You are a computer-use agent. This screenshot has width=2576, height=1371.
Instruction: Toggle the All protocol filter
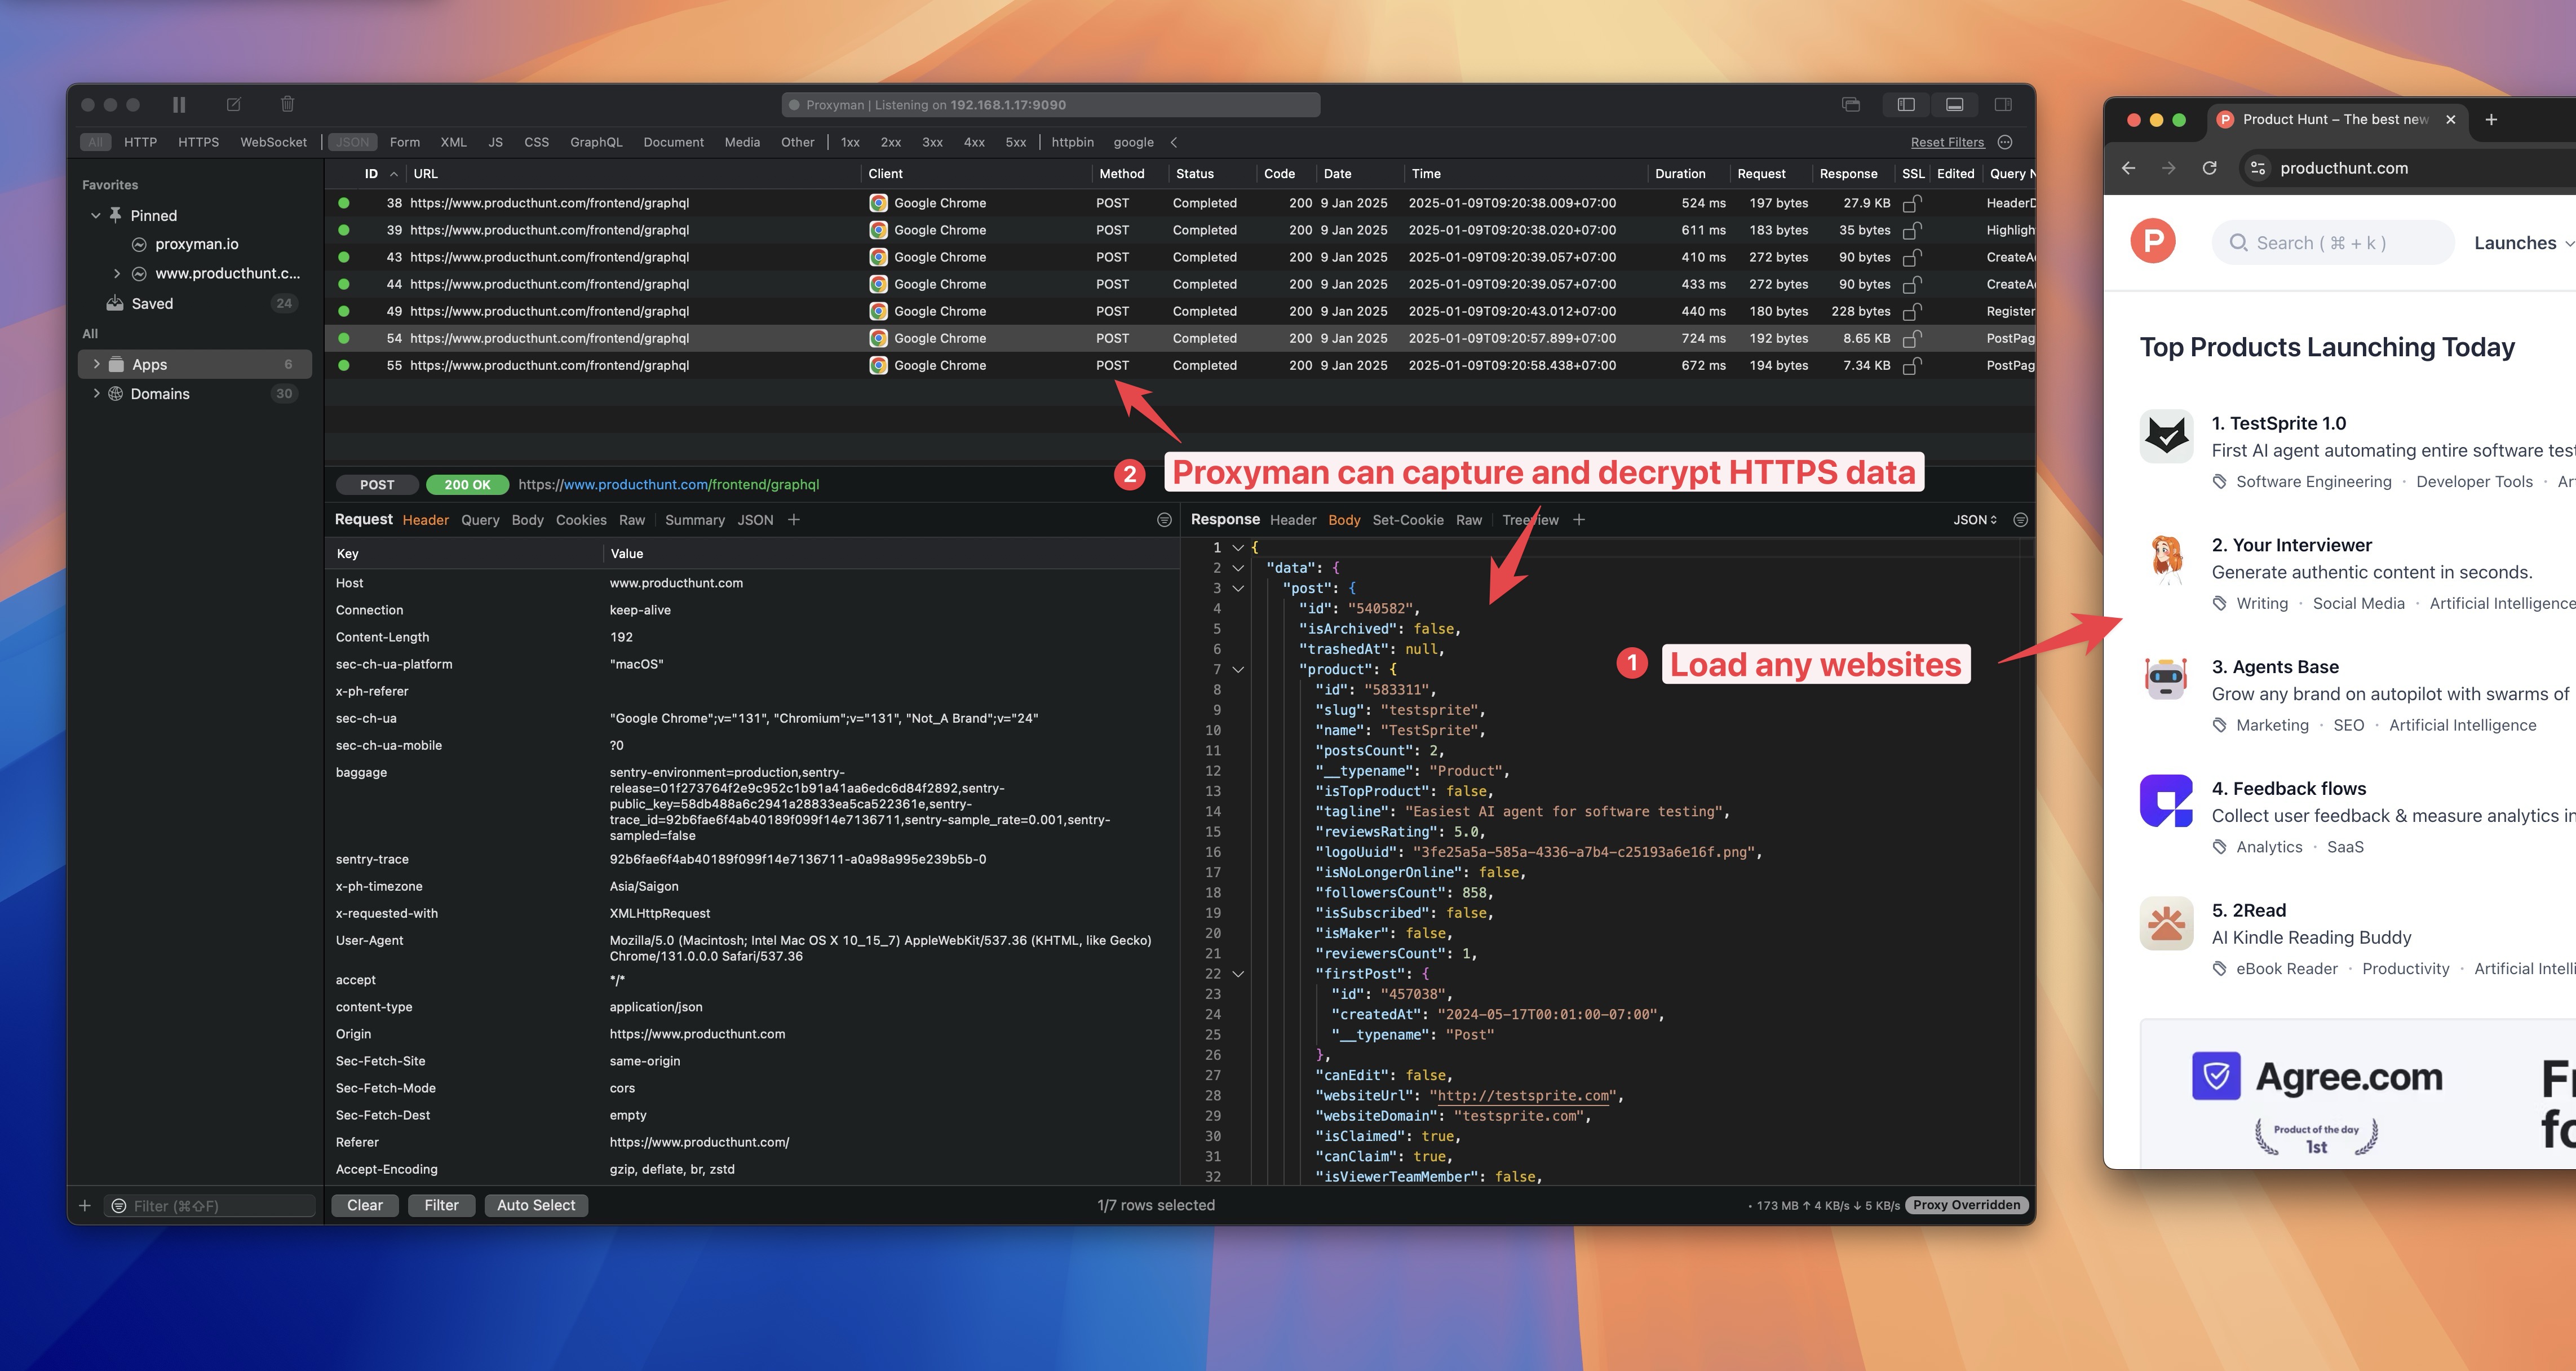coord(95,142)
